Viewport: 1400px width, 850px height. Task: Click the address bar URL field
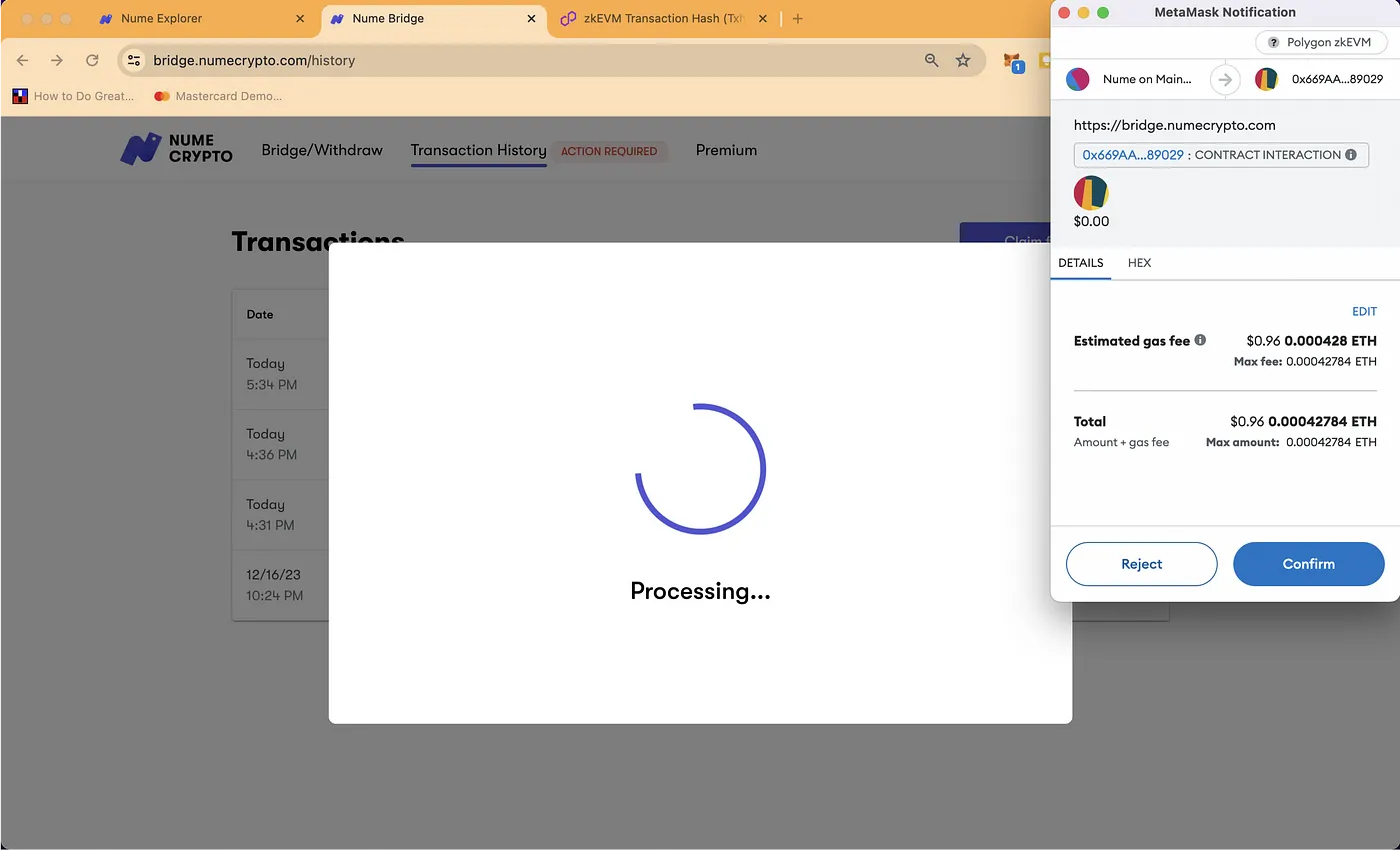pyautogui.click(x=550, y=60)
